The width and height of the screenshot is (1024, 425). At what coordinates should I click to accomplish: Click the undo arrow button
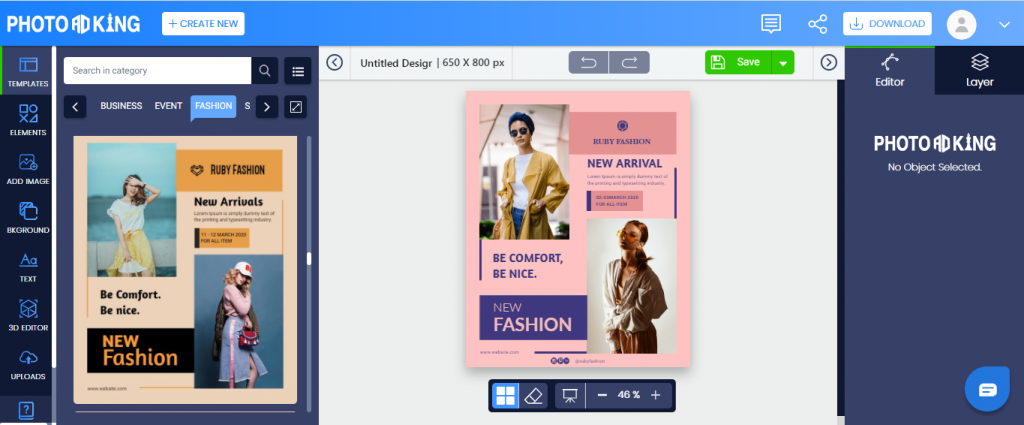(589, 62)
